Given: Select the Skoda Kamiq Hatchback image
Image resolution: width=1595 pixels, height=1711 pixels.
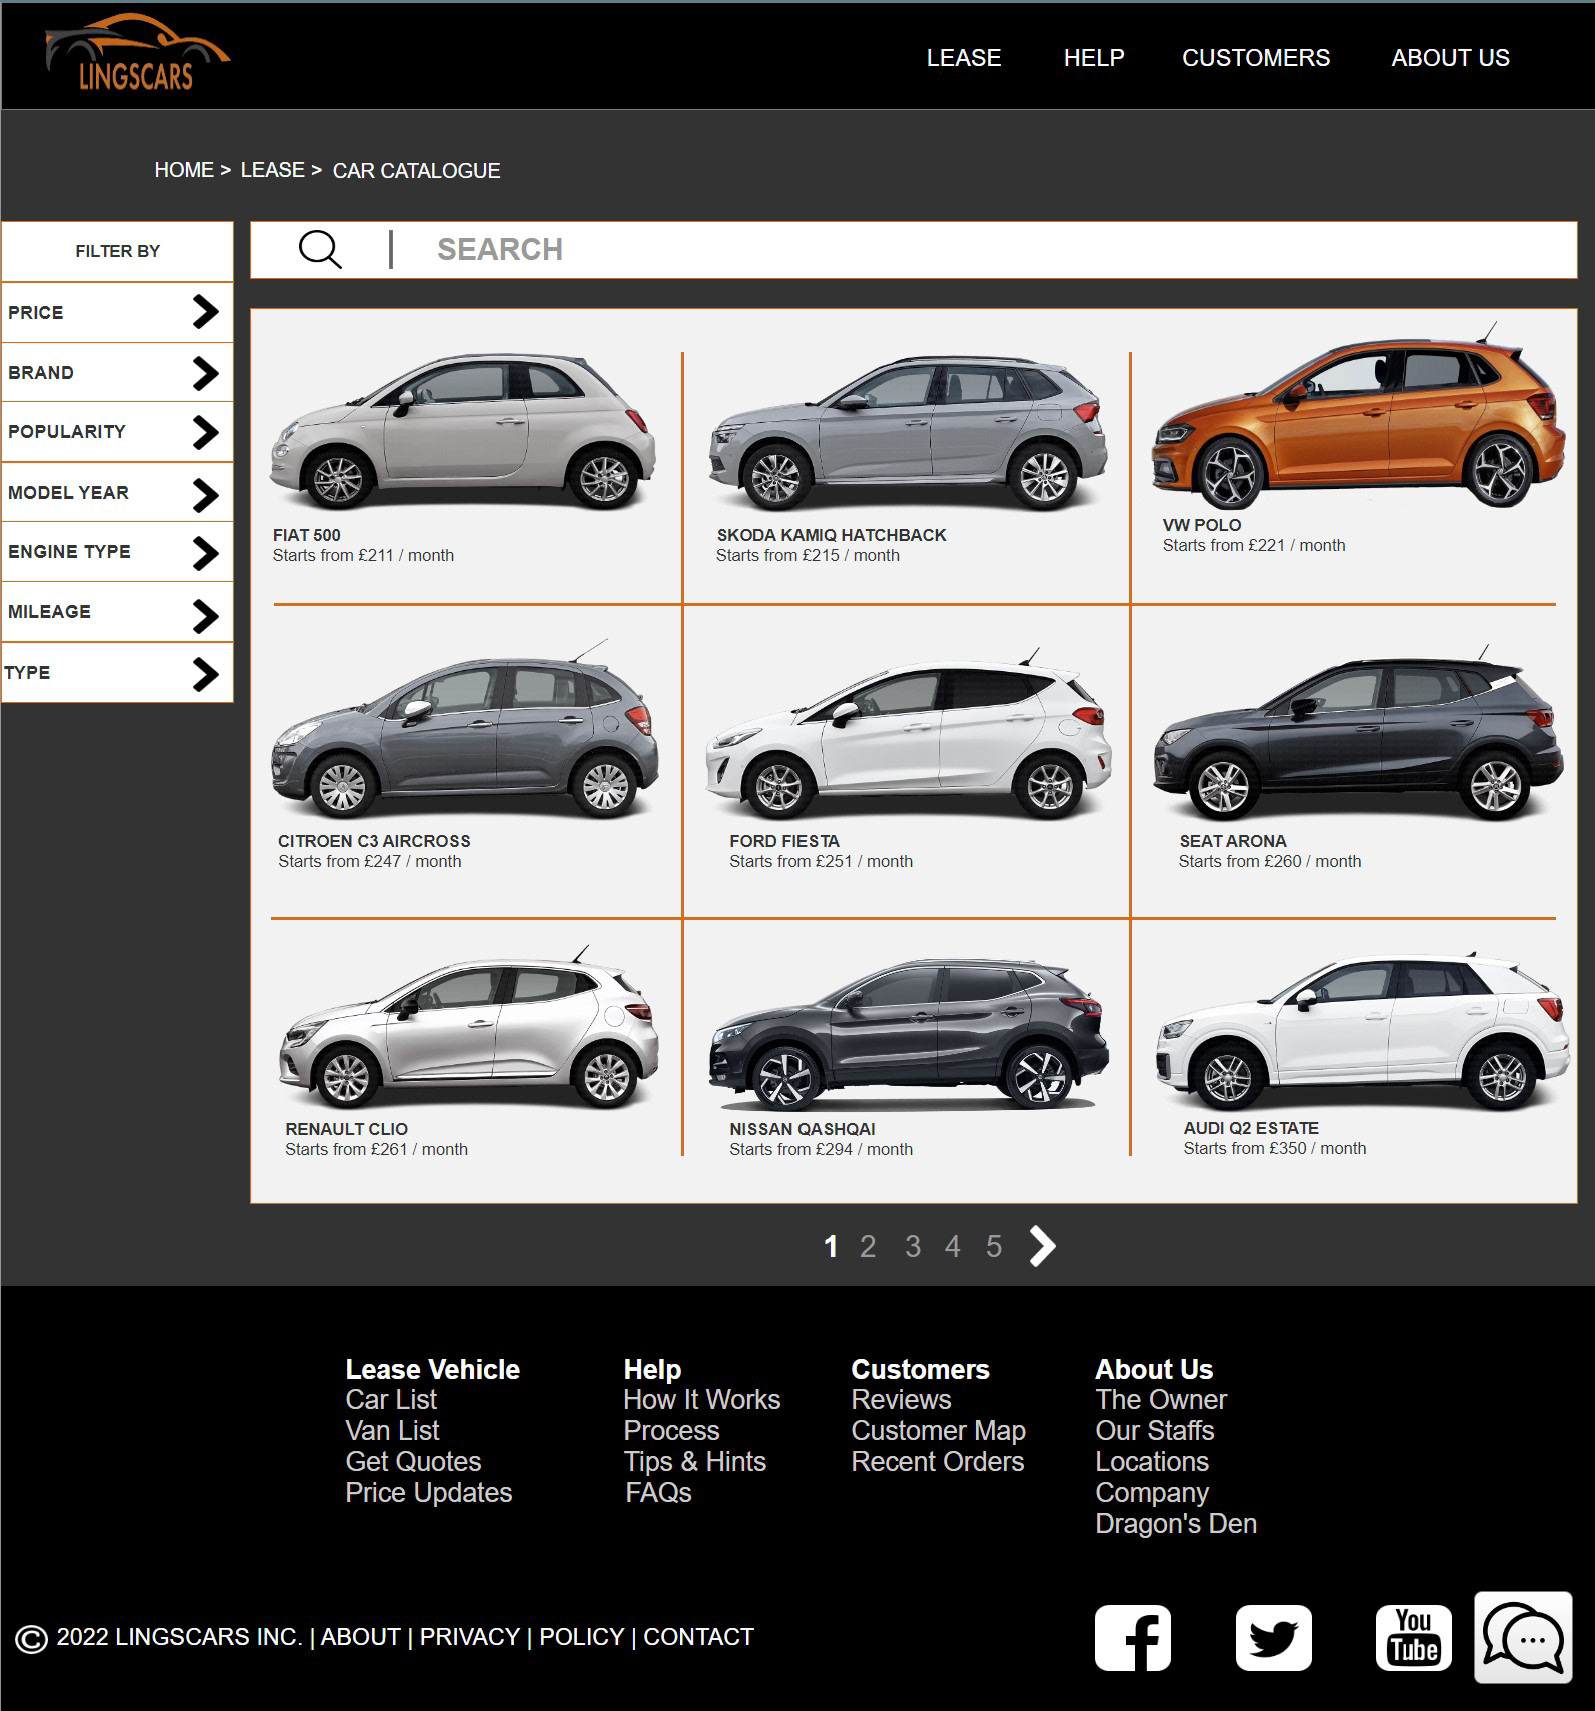Looking at the screenshot, I should point(908,435).
